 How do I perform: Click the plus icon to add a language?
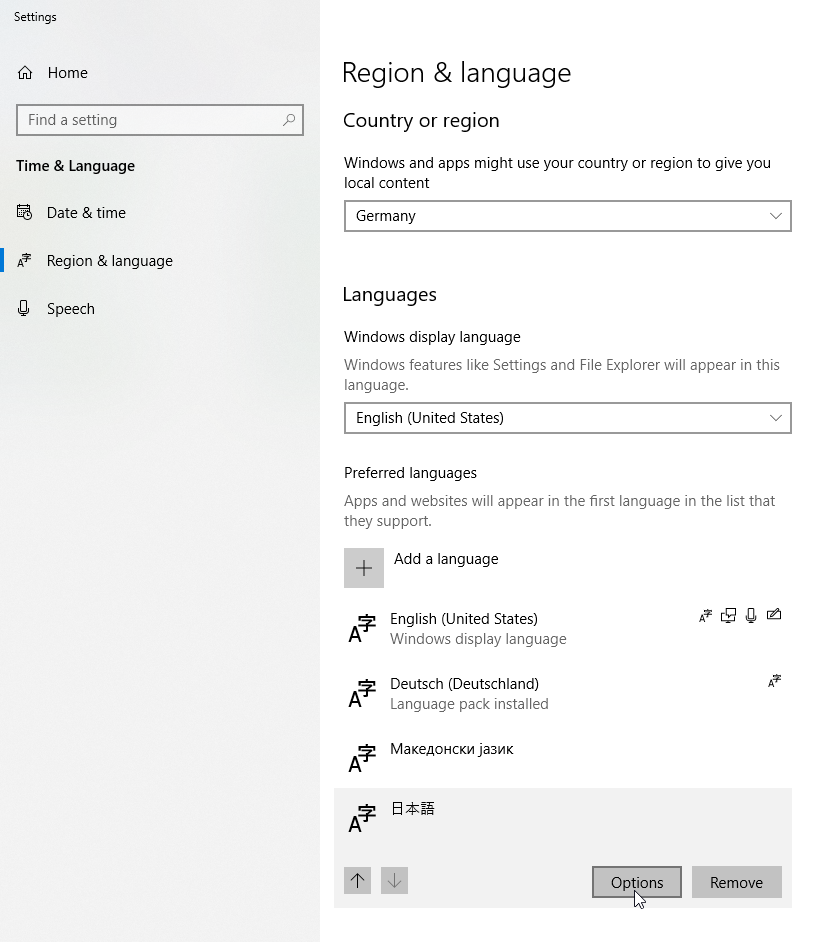[x=364, y=568]
